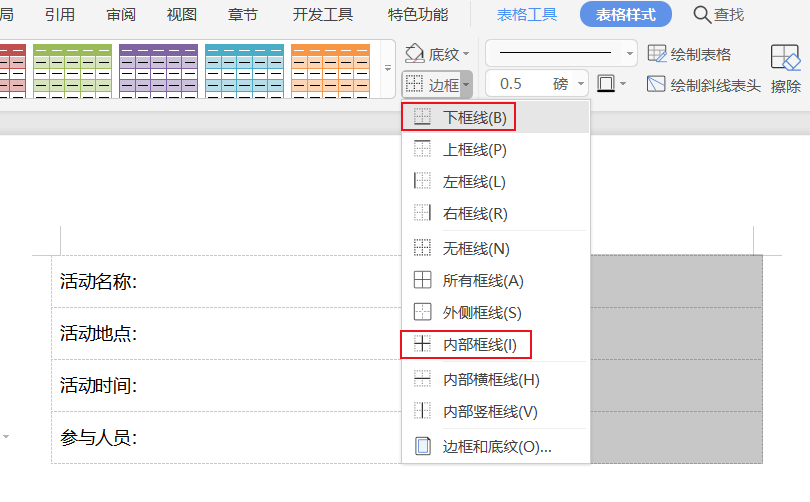This screenshot has height=502, width=810.
Task: Choose 右框线(R) menu item
Action: (495, 214)
